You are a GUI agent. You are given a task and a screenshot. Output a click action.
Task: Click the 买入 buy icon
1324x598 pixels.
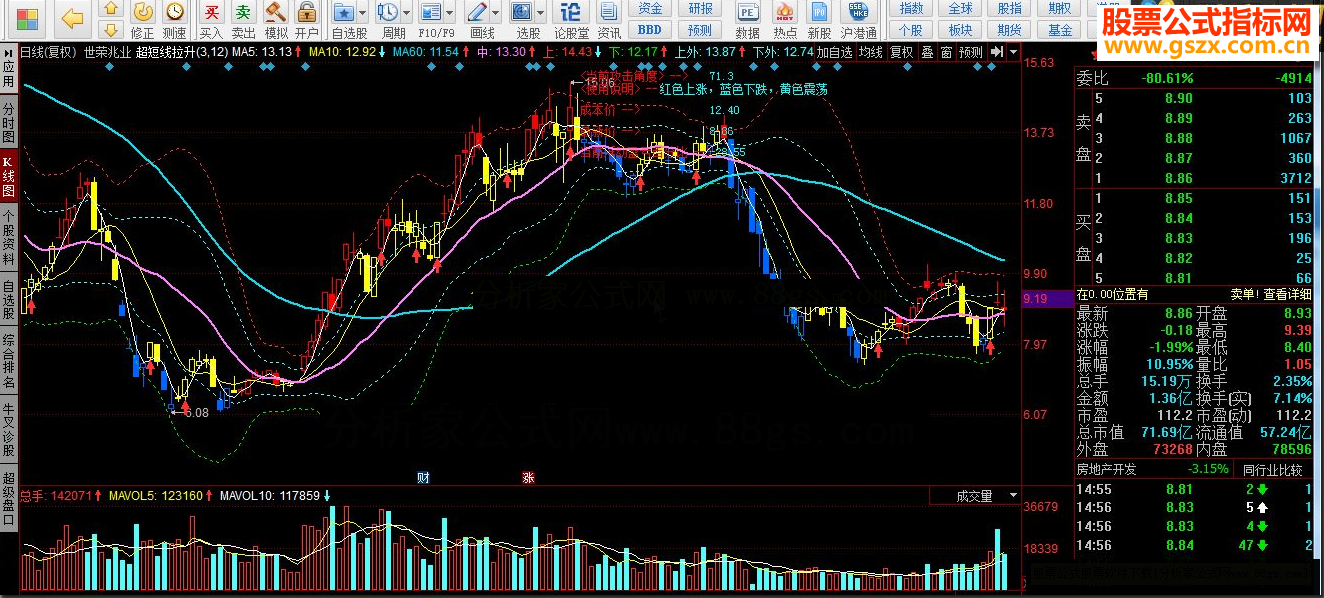tap(211, 12)
